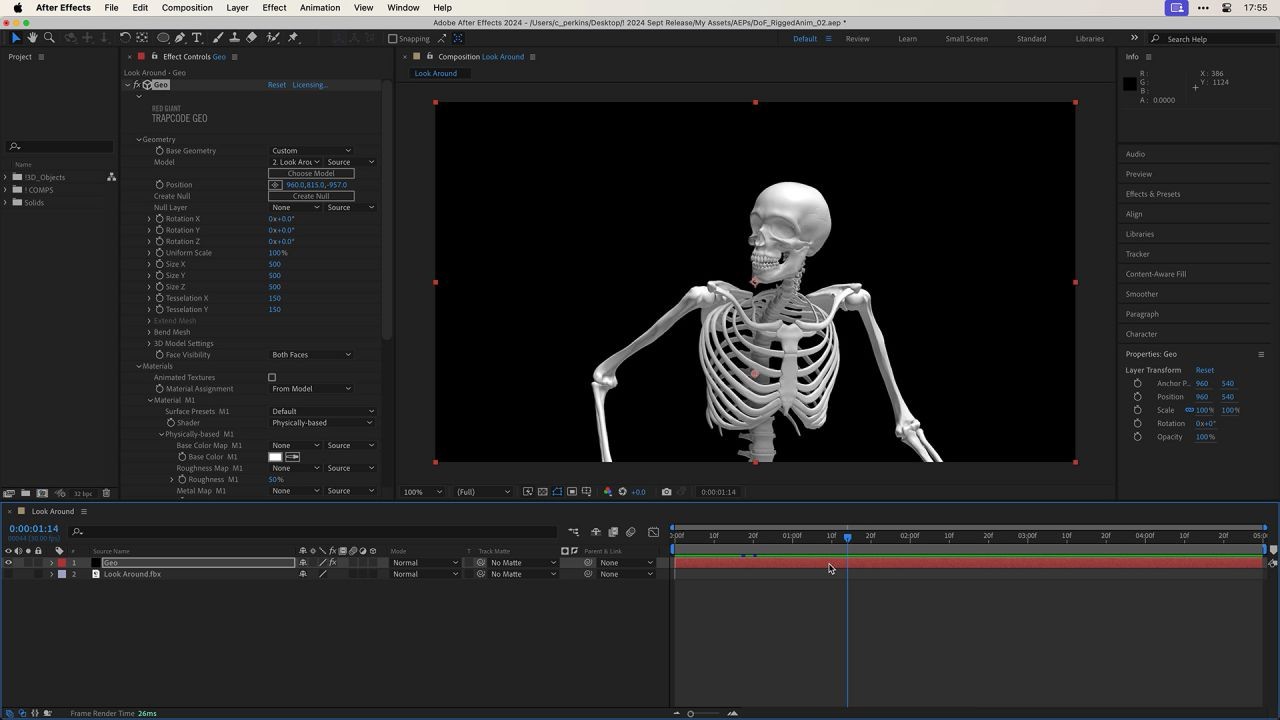This screenshot has height=720, width=1280.
Task: Click Reset link in Effect Controls
Action: tap(276, 85)
